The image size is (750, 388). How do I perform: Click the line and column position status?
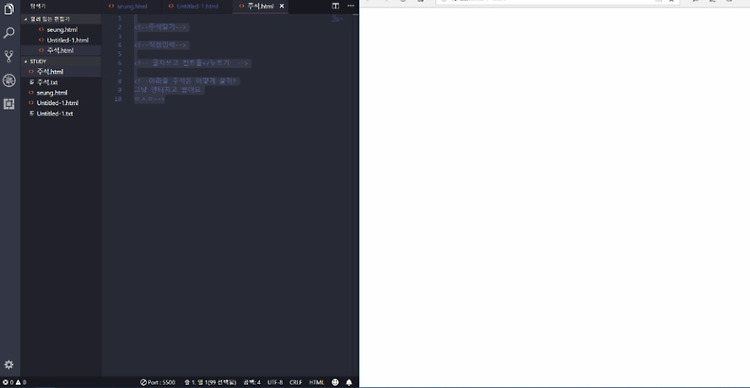coord(210,383)
